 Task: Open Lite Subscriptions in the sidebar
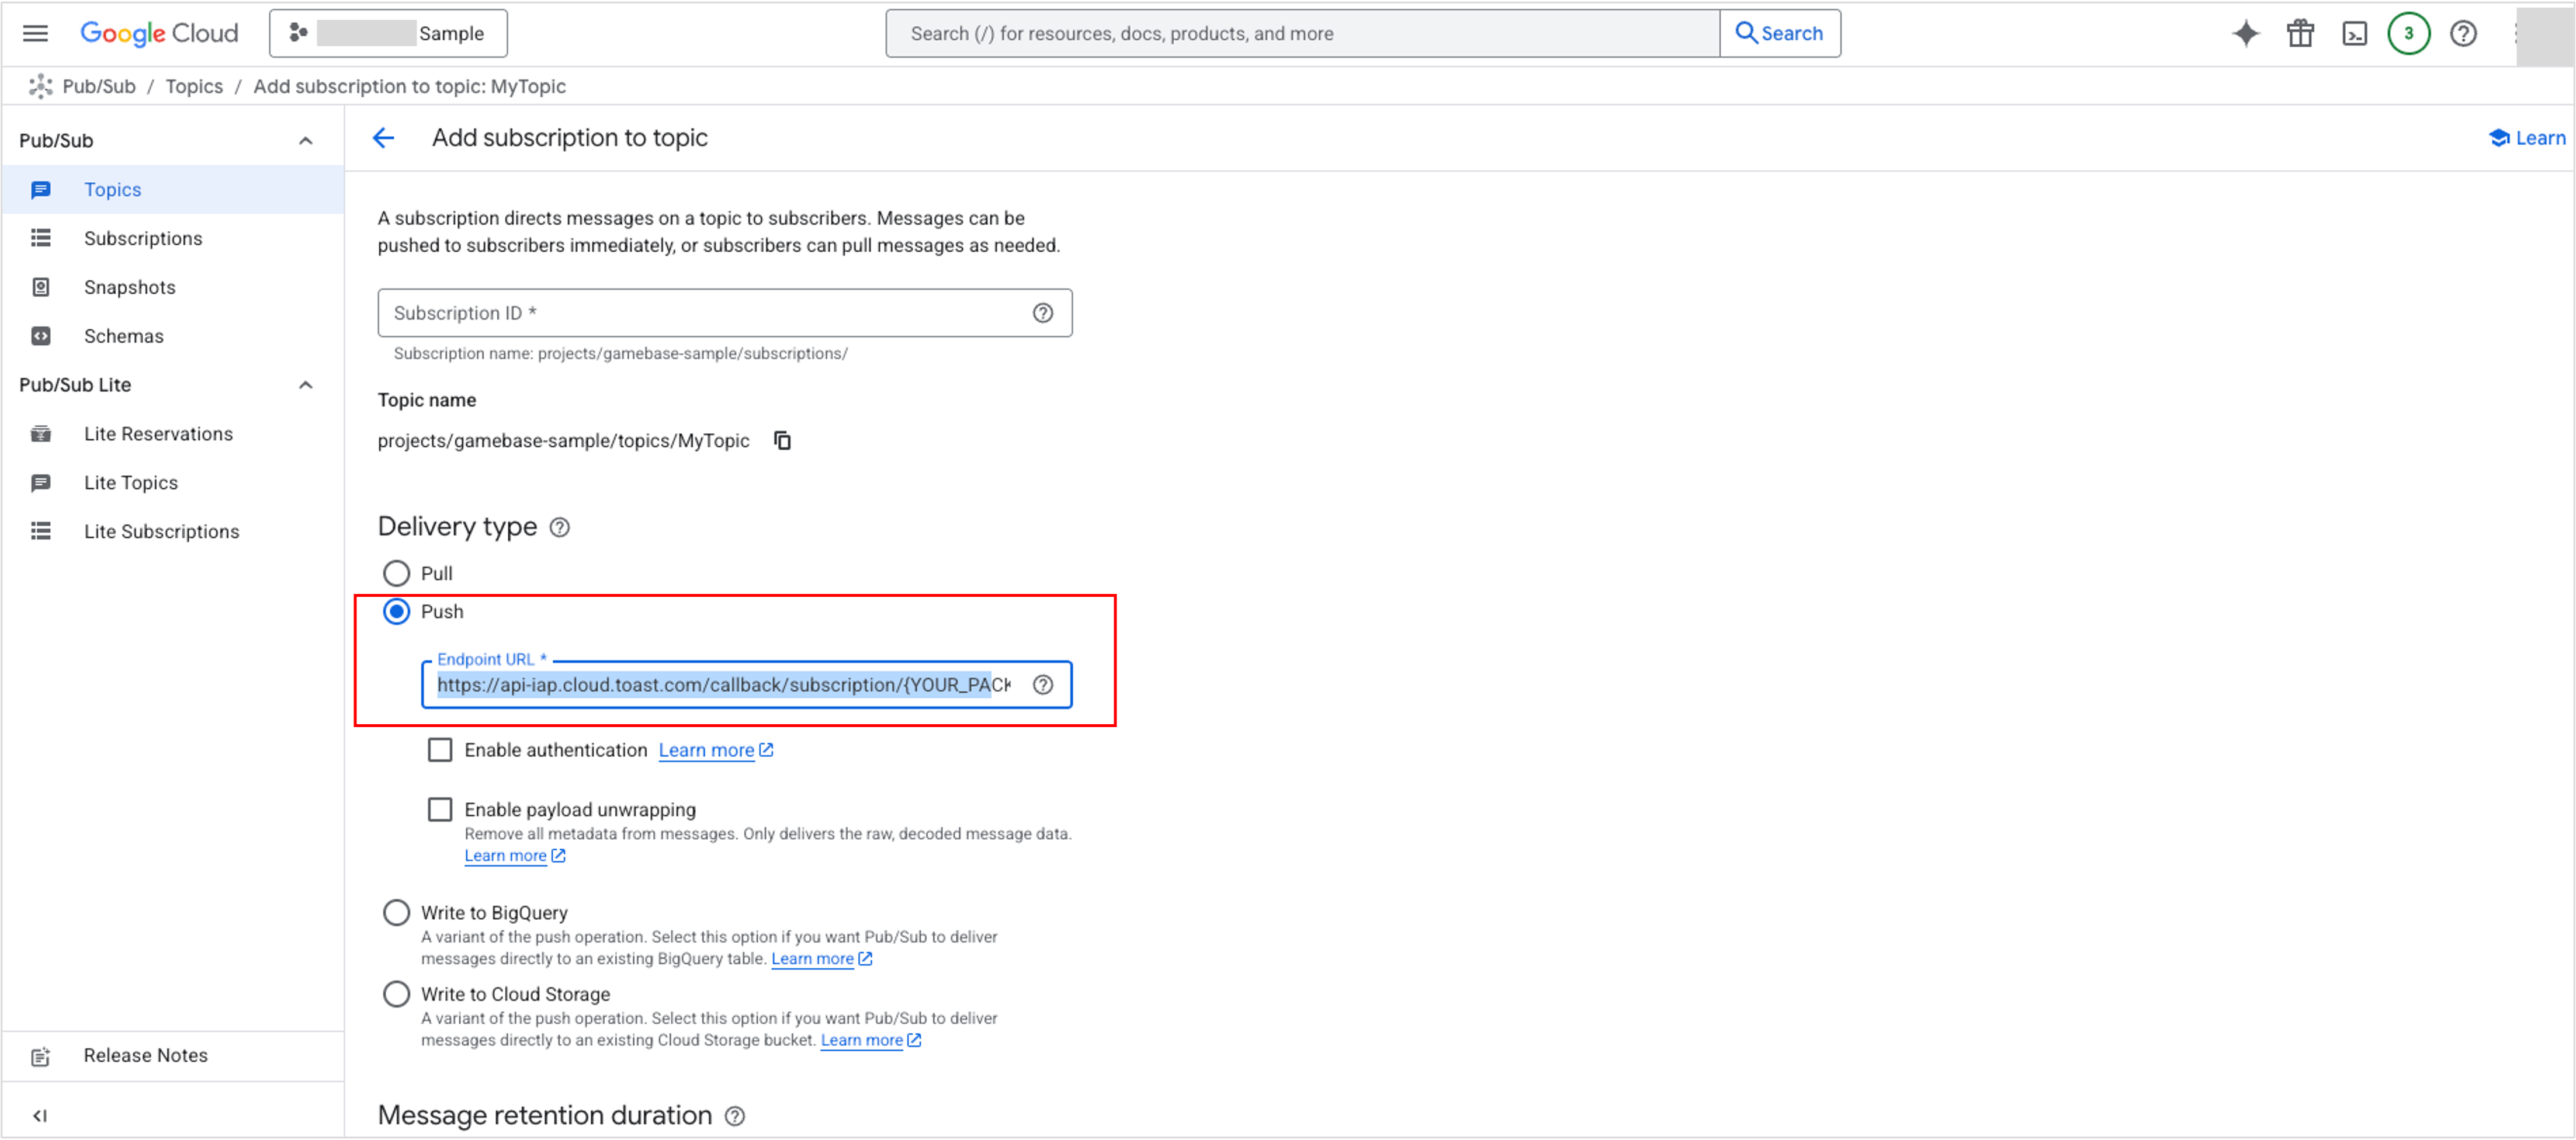coord(173,532)
